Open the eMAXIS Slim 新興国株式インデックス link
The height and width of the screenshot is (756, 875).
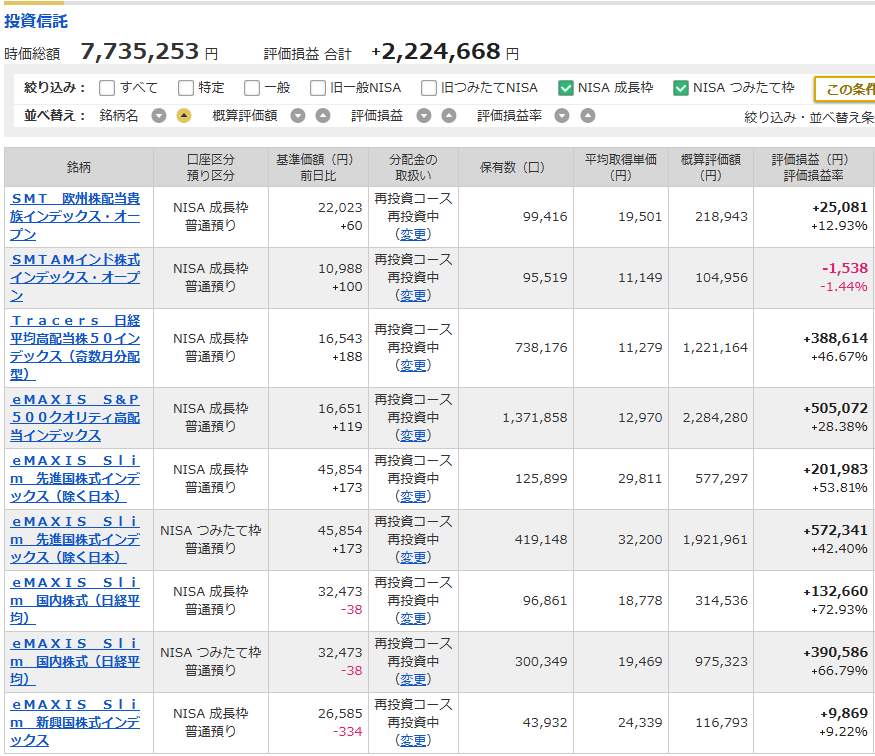[75, 723]
